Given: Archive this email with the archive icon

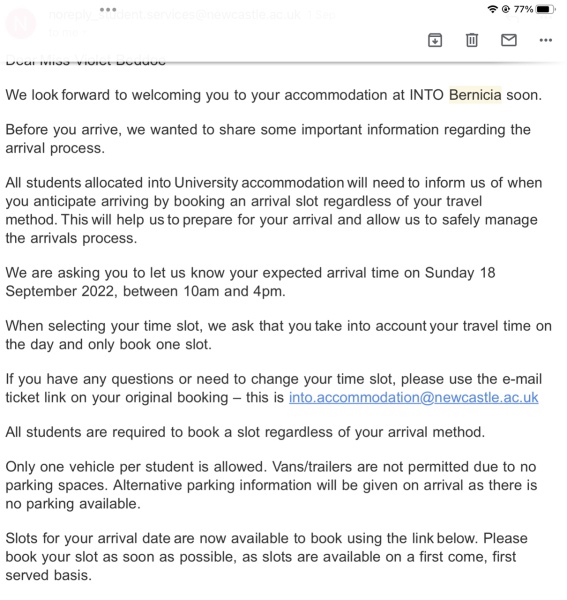Looking at the screenshot, I should pos(435,40).
